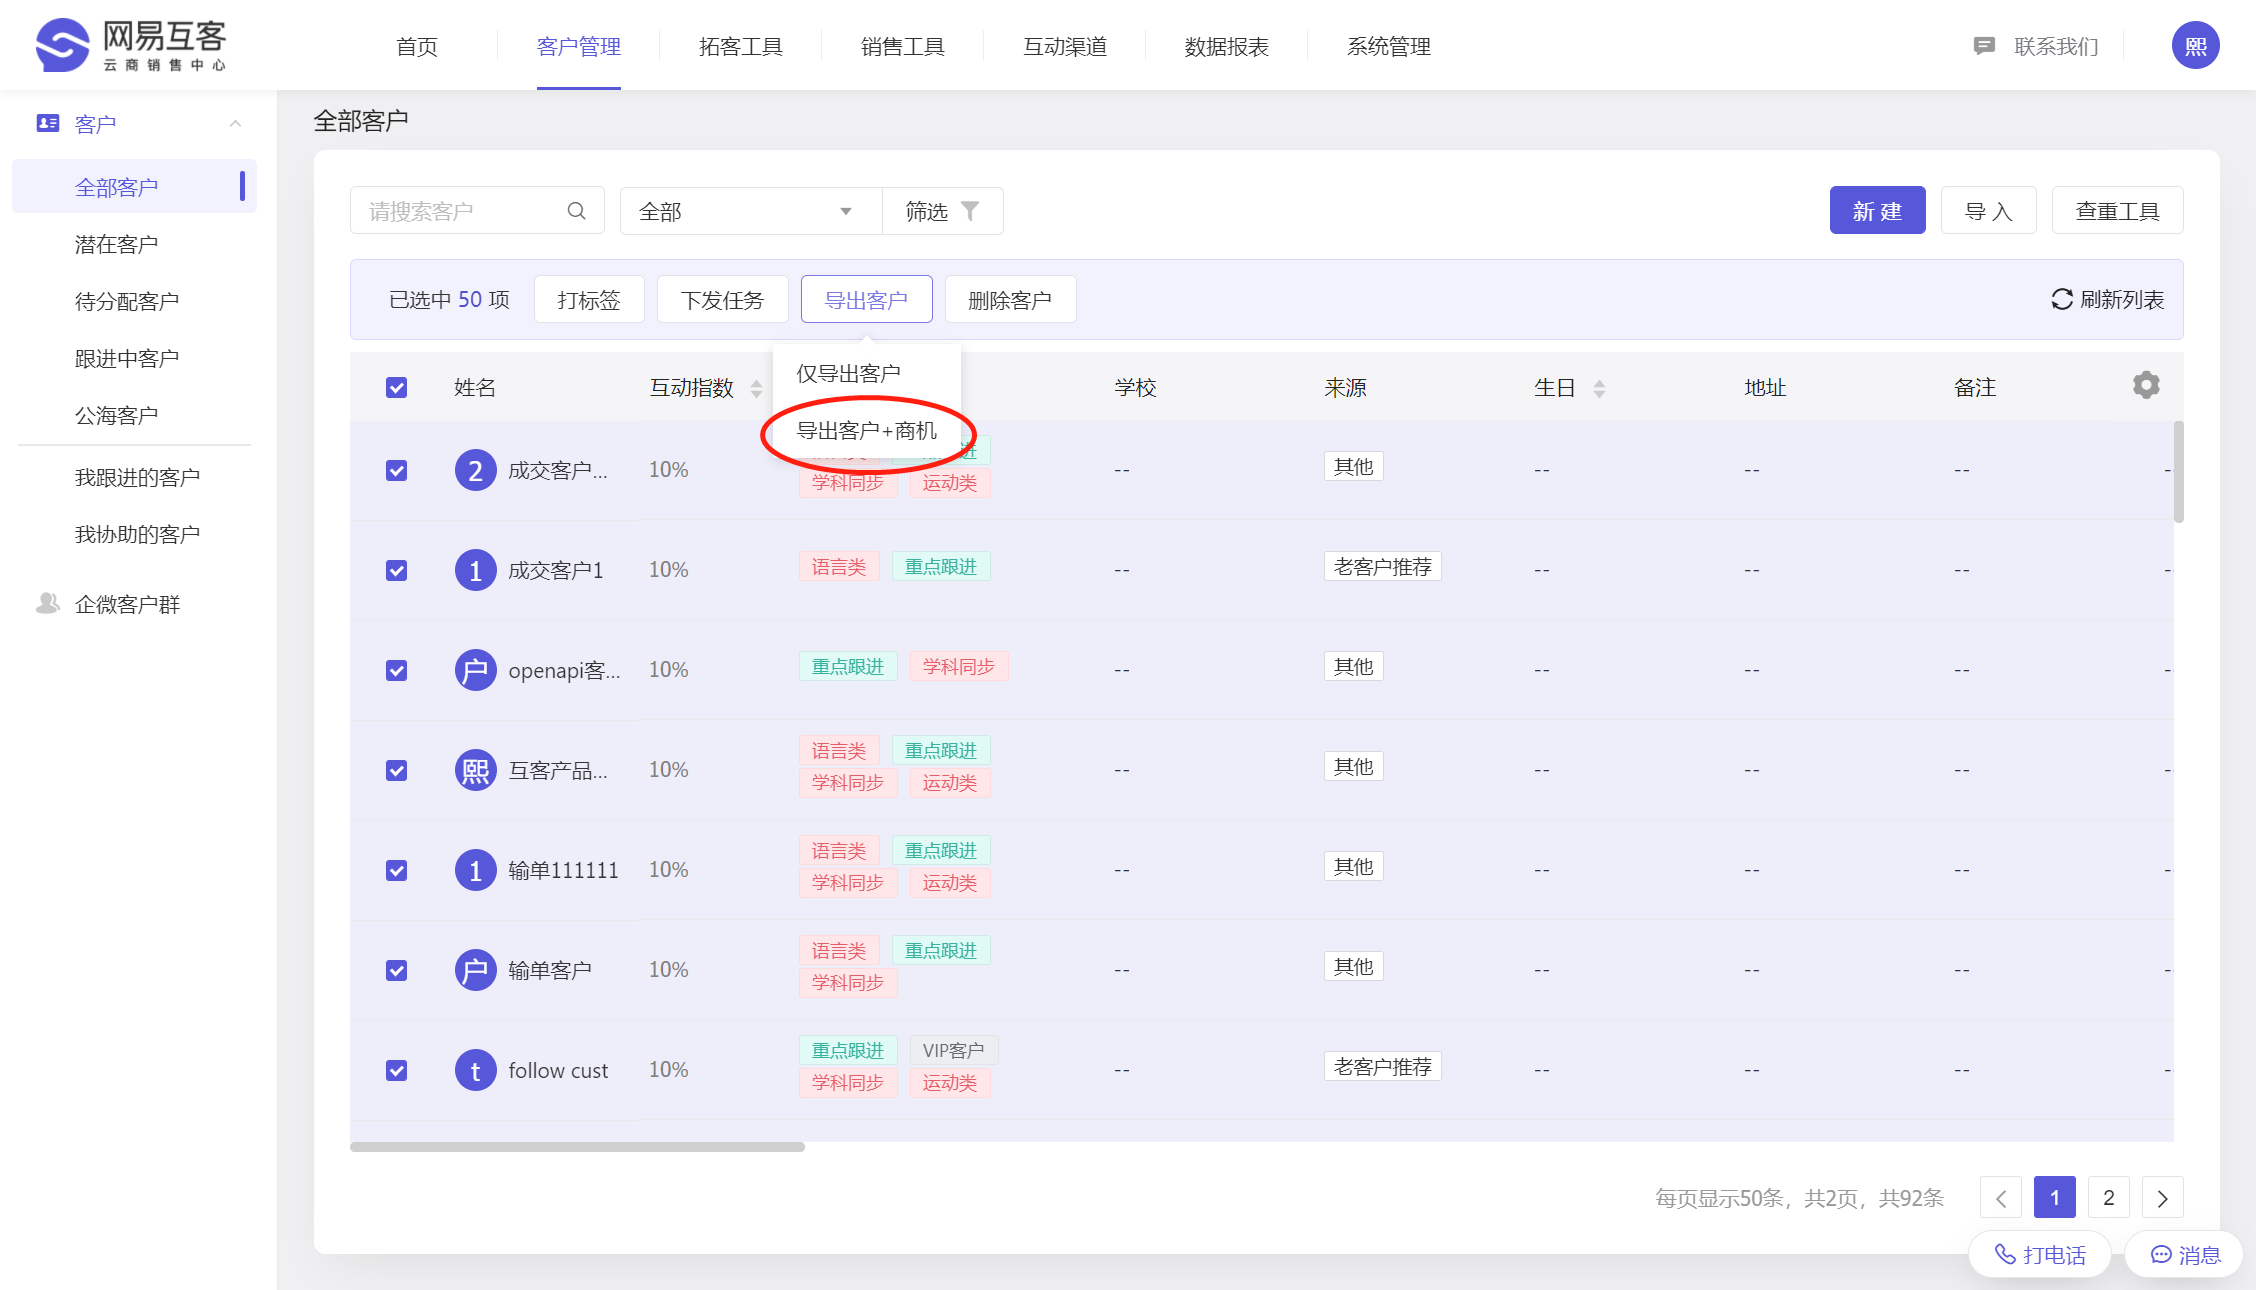The image size is (2256, 1290).
Task: Click the Contact Us chat icon
Action: pyautogui.click(x=1984, y=46)
